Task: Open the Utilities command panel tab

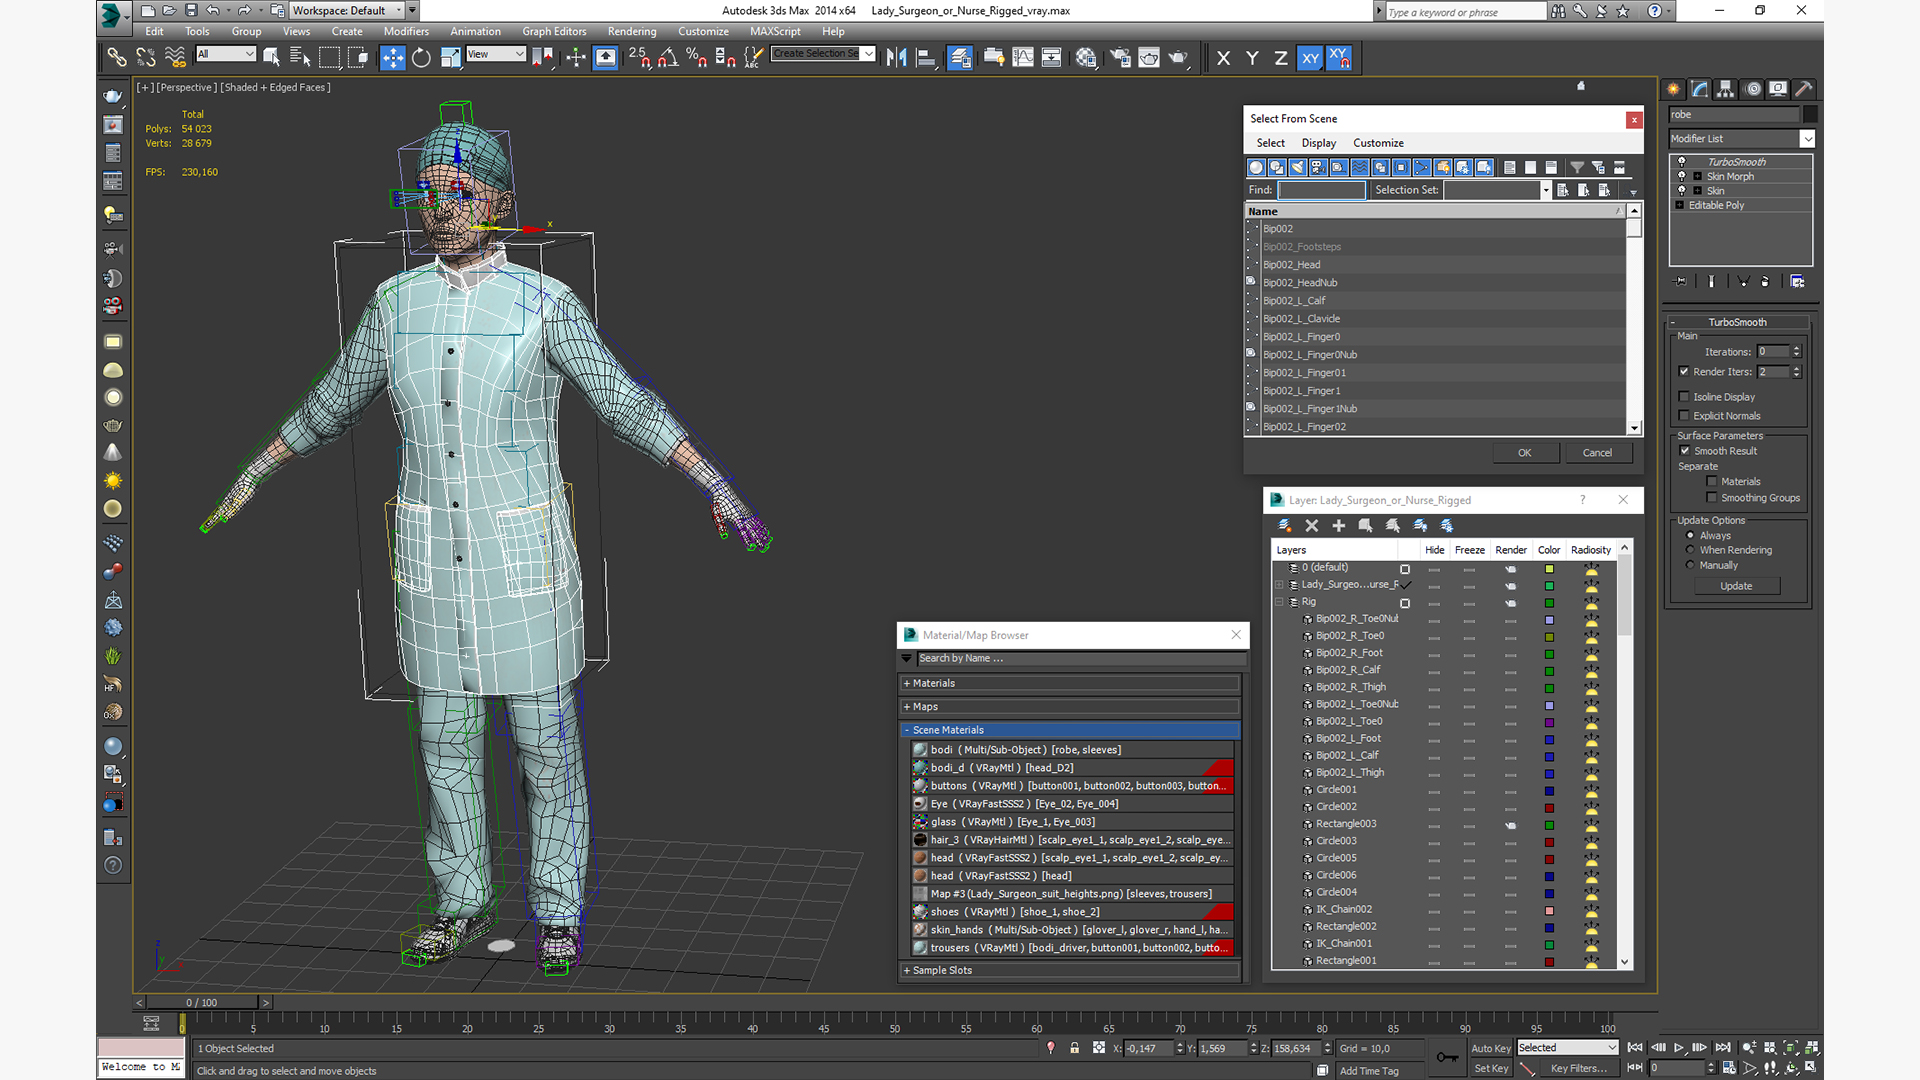Action: pyautogui.click(x=1803, y=89)
